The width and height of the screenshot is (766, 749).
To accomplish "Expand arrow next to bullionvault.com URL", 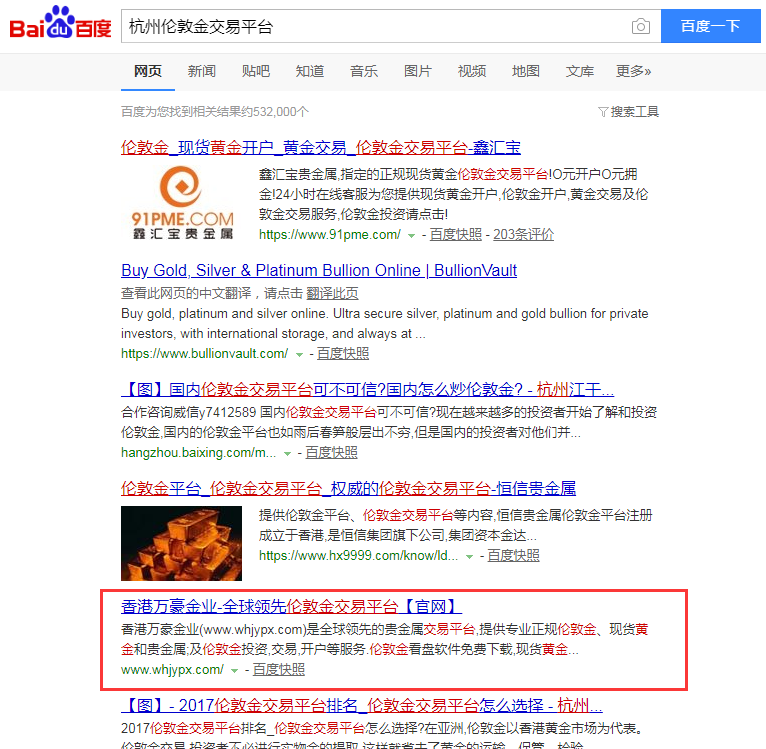I will [x=299, y=355].
